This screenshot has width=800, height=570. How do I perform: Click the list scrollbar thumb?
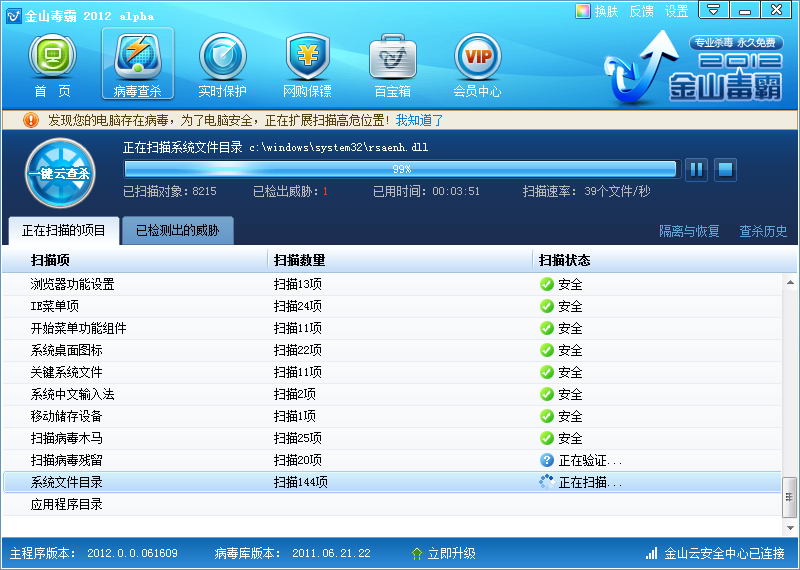click(789, 498)
